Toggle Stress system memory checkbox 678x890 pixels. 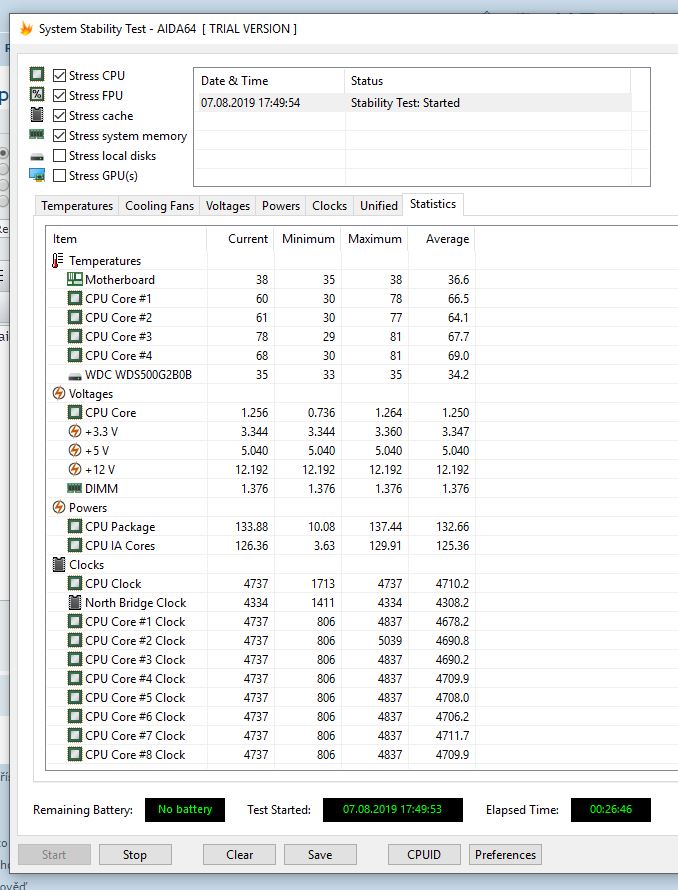click(x=60, y=136)
